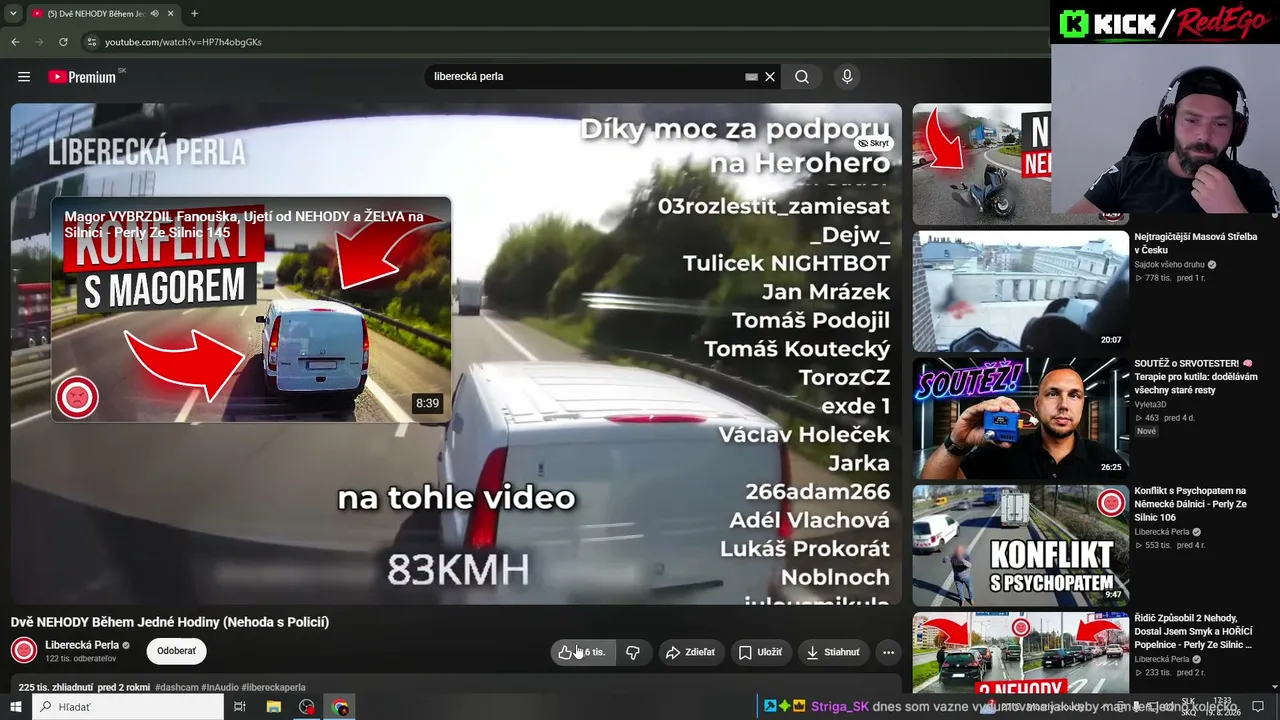Click the '122 tis. odberateľov' subscriber count
The height and width of the screenshot is (720, 1280).
[81, 659]
